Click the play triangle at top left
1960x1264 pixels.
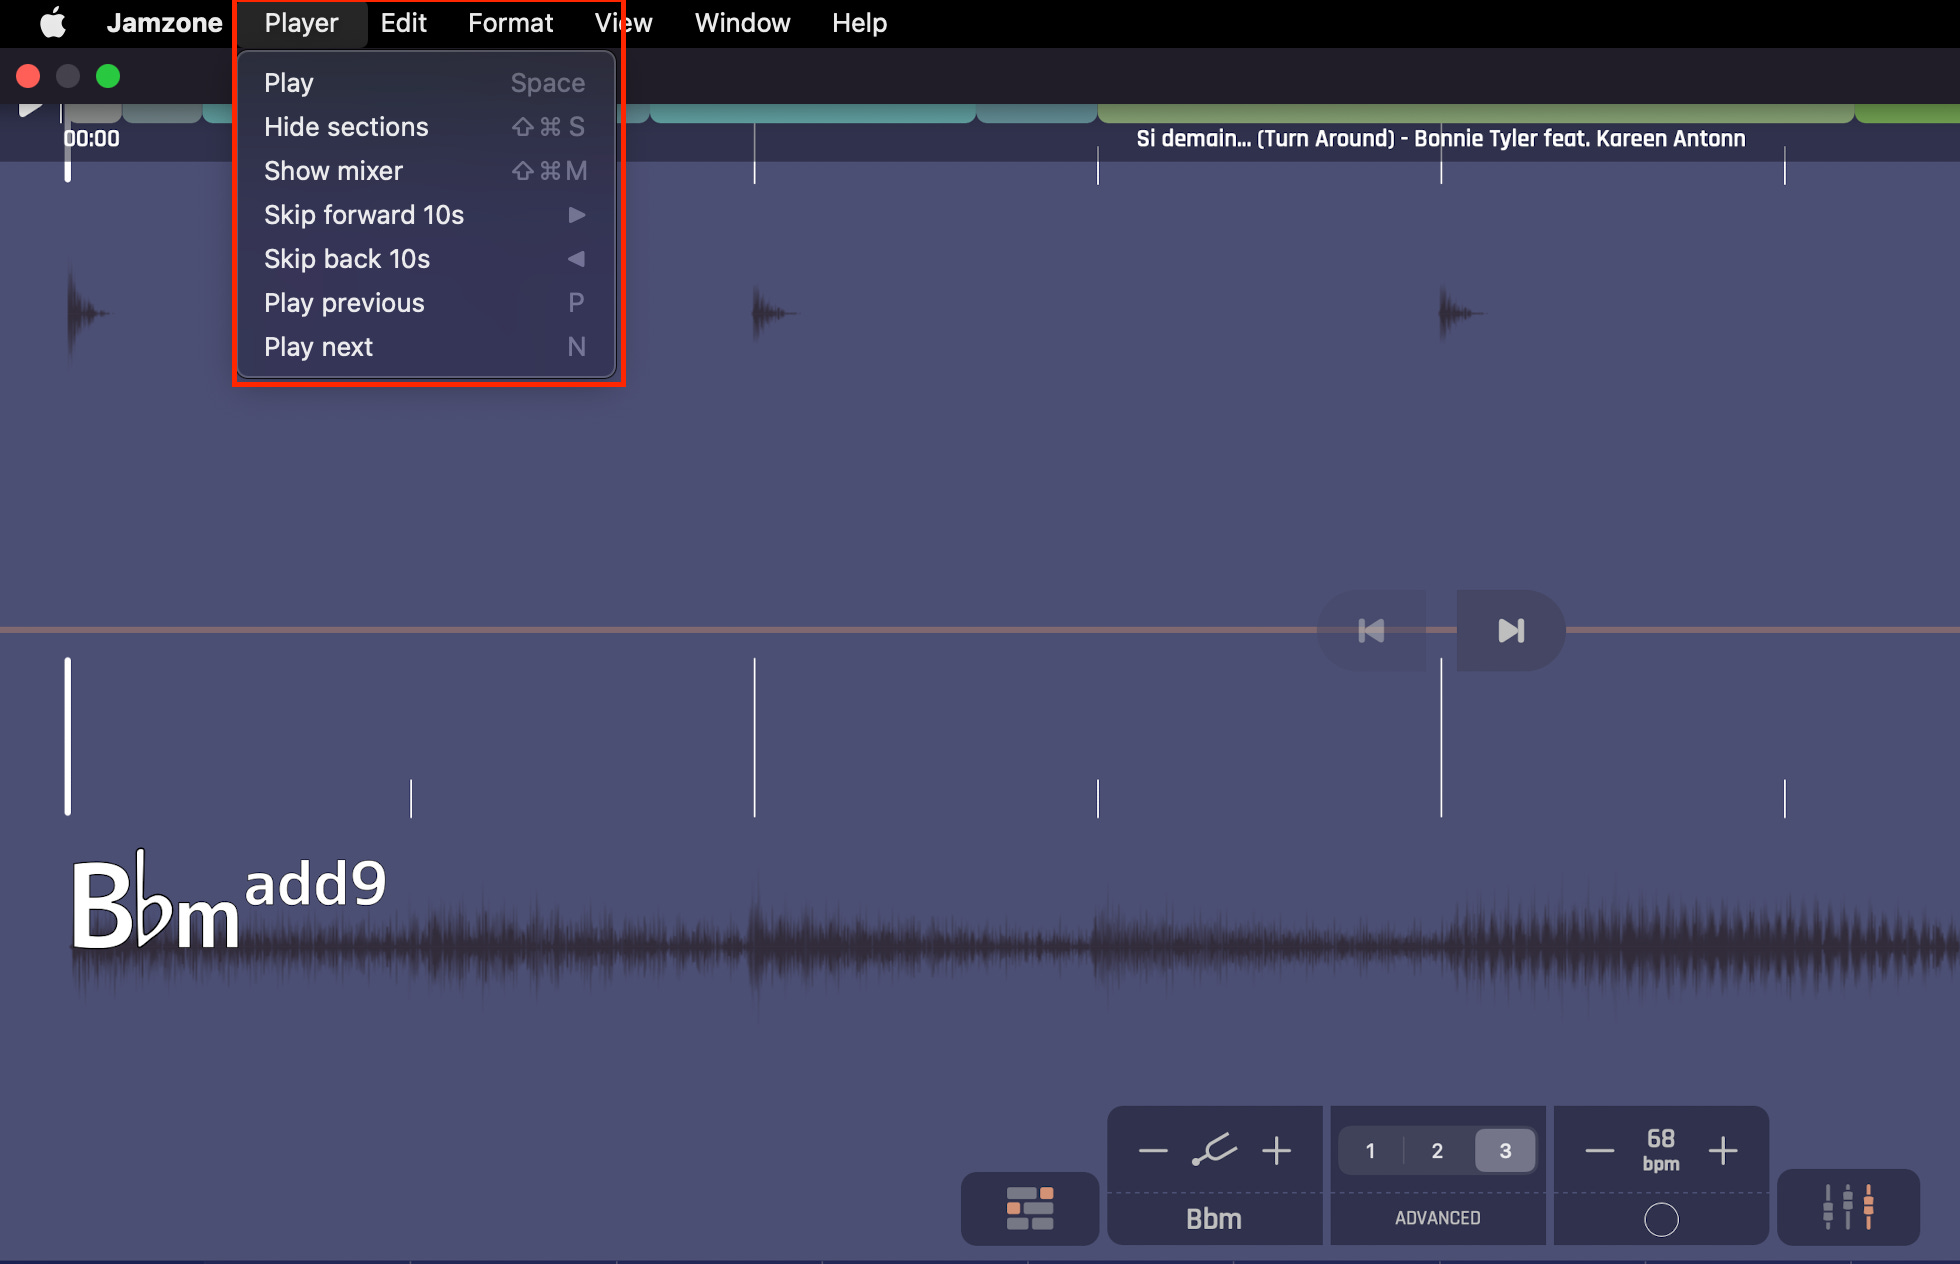30,108
